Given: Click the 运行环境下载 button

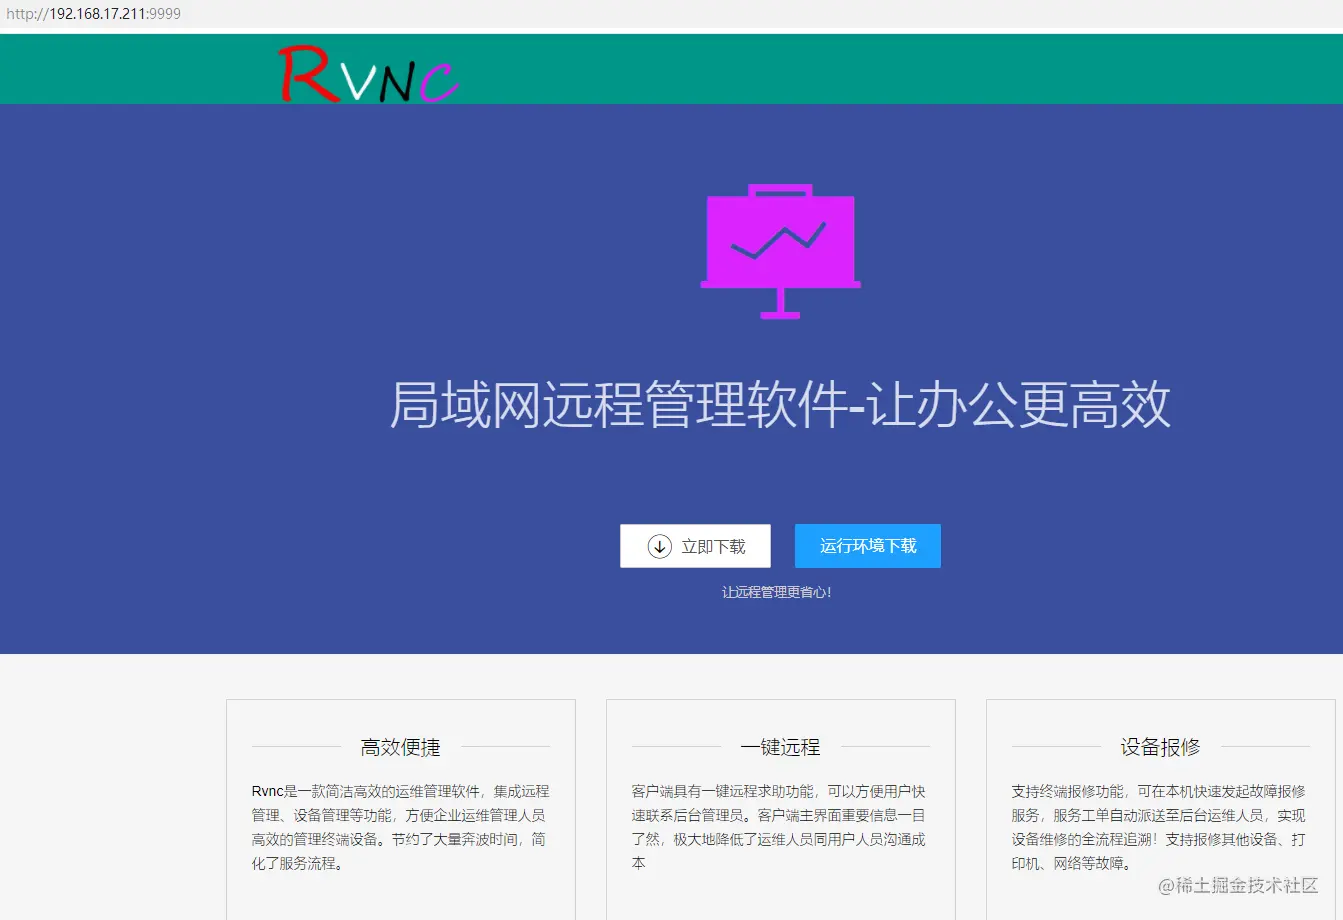Looking at the screenshot, I should [868, 546].
